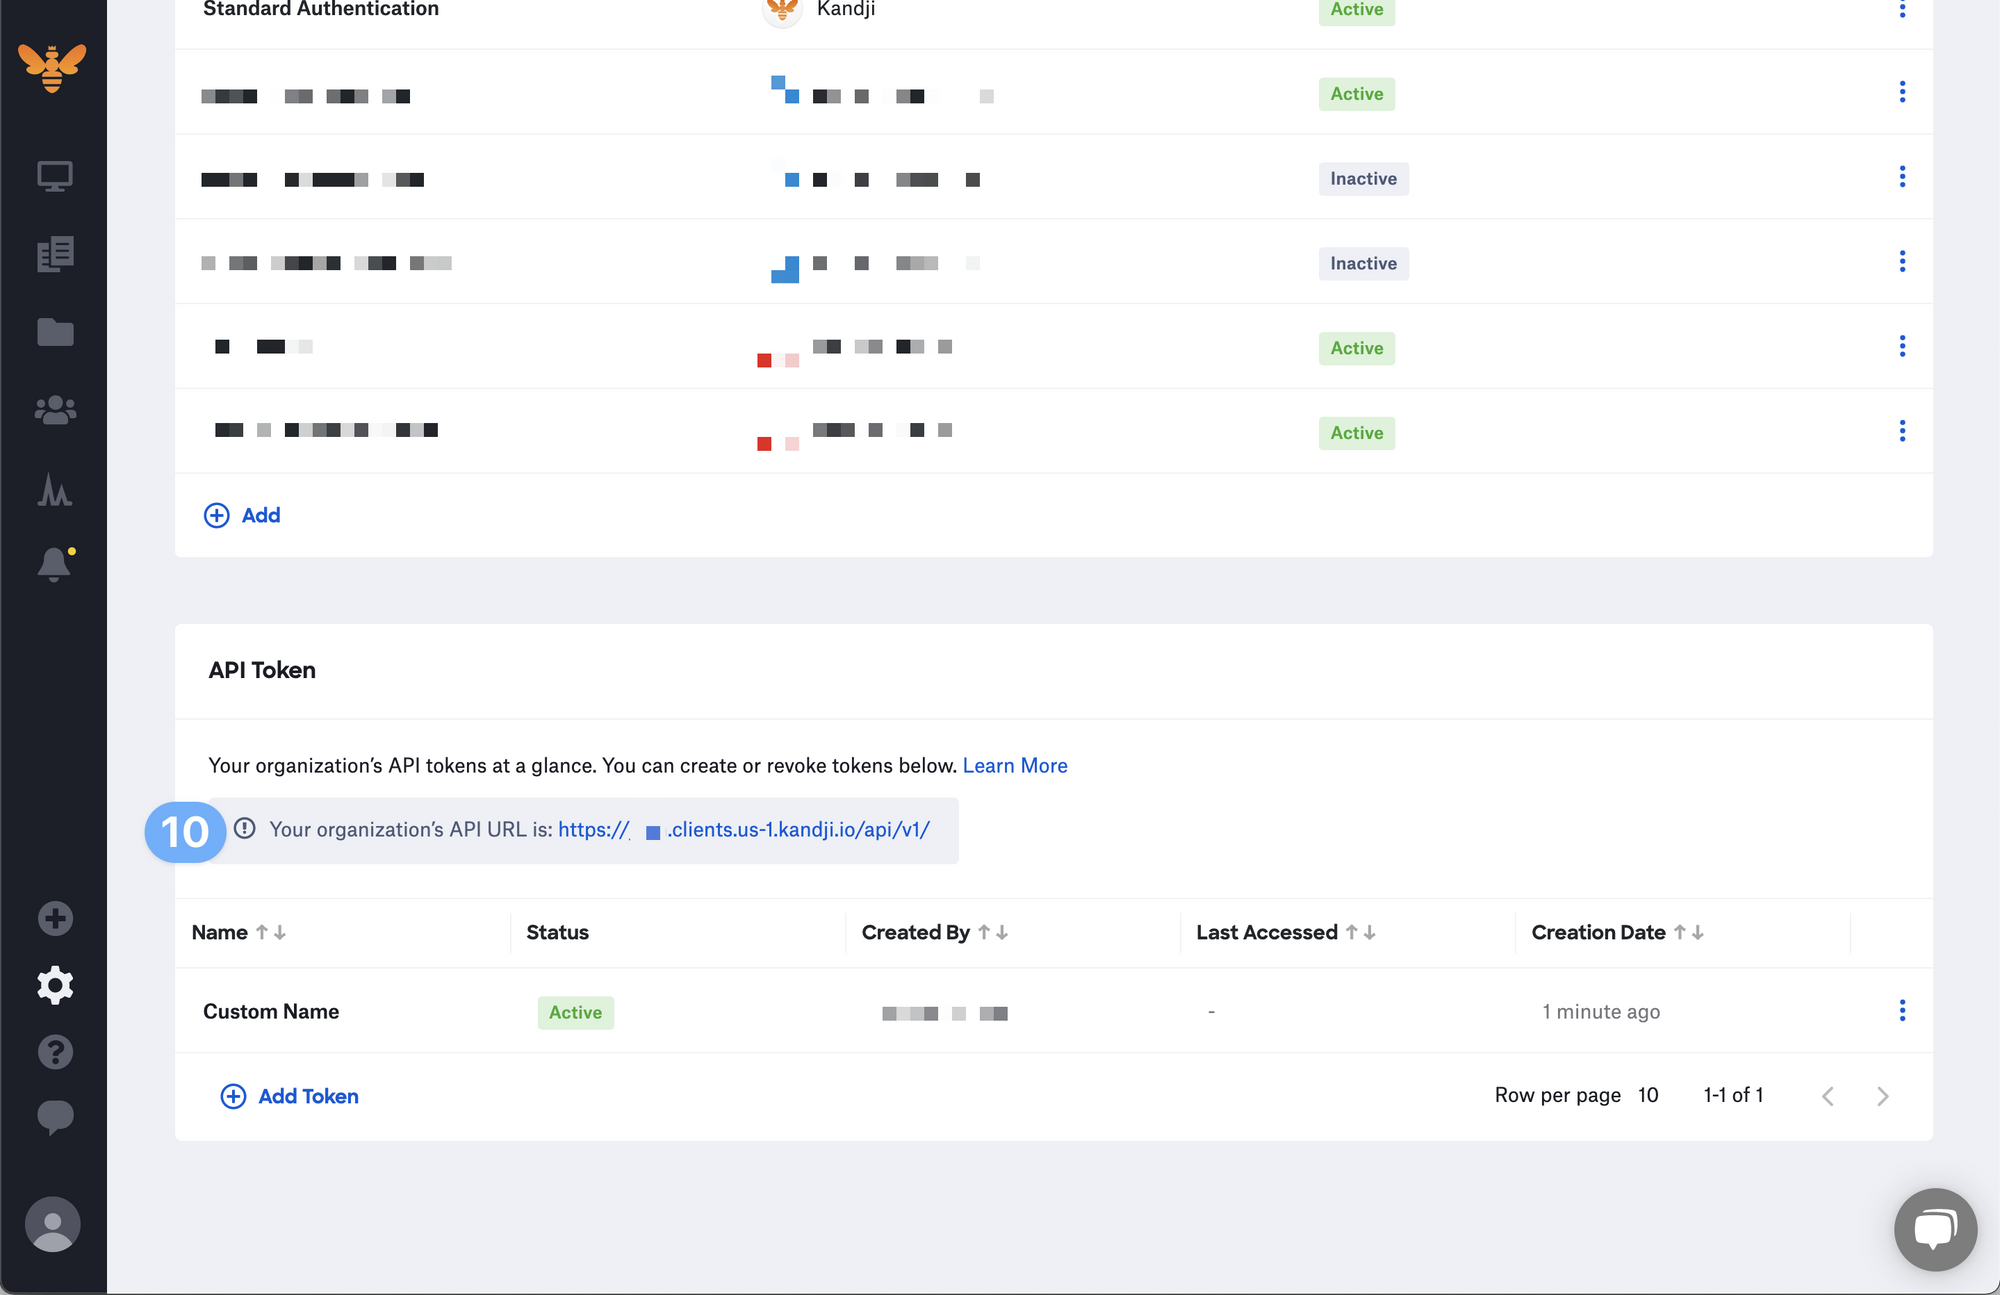
Task: Open the Learn More link
Action: pos(1014,765)
